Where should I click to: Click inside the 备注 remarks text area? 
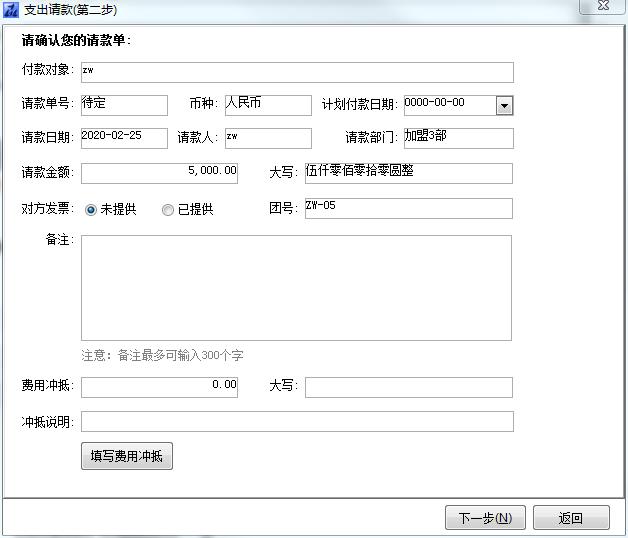coord(296,288)
